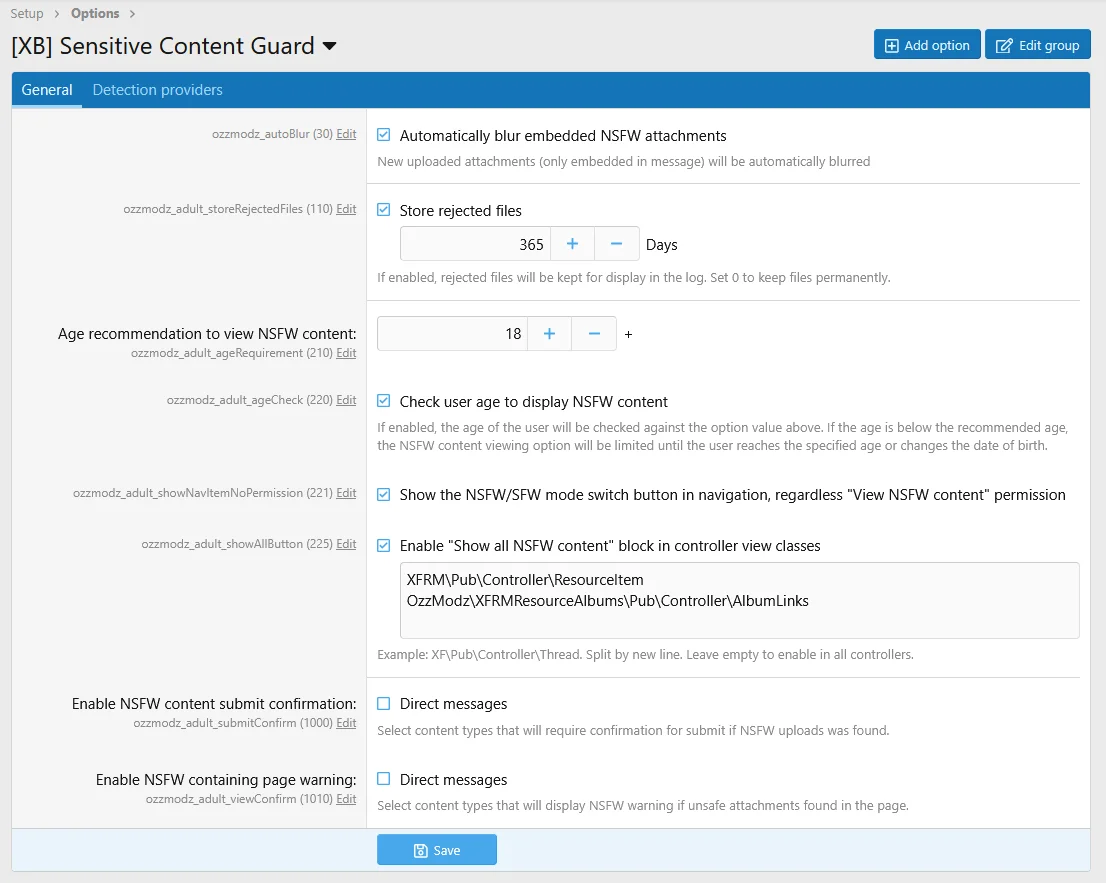Go to Options in the breadcrumb

[95, 13]
